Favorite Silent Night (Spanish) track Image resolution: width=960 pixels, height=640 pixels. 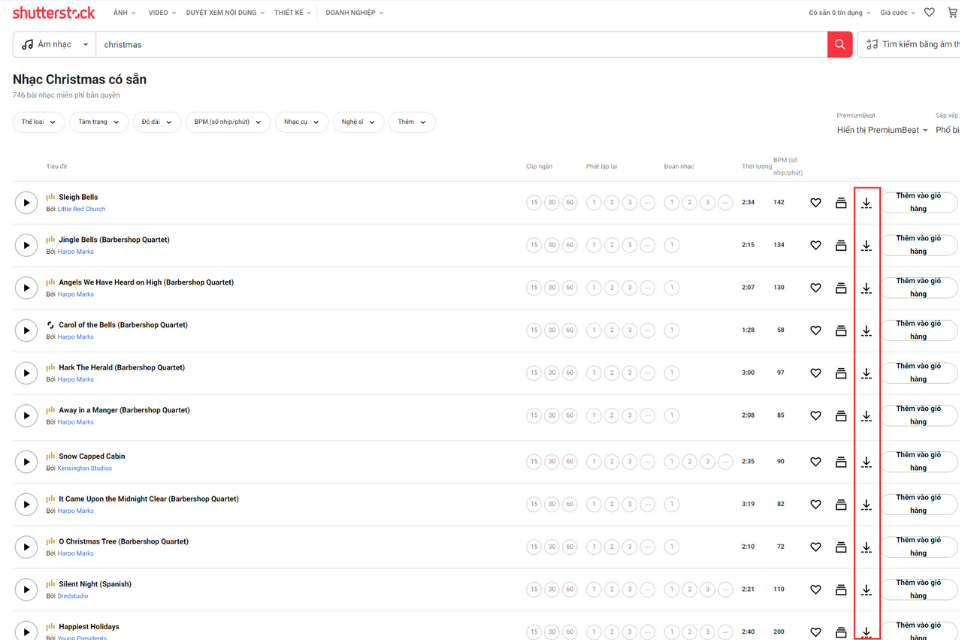816,590
